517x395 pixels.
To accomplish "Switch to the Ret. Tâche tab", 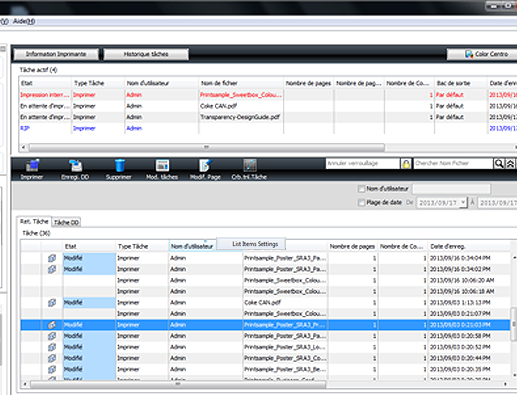I will 34,221.
